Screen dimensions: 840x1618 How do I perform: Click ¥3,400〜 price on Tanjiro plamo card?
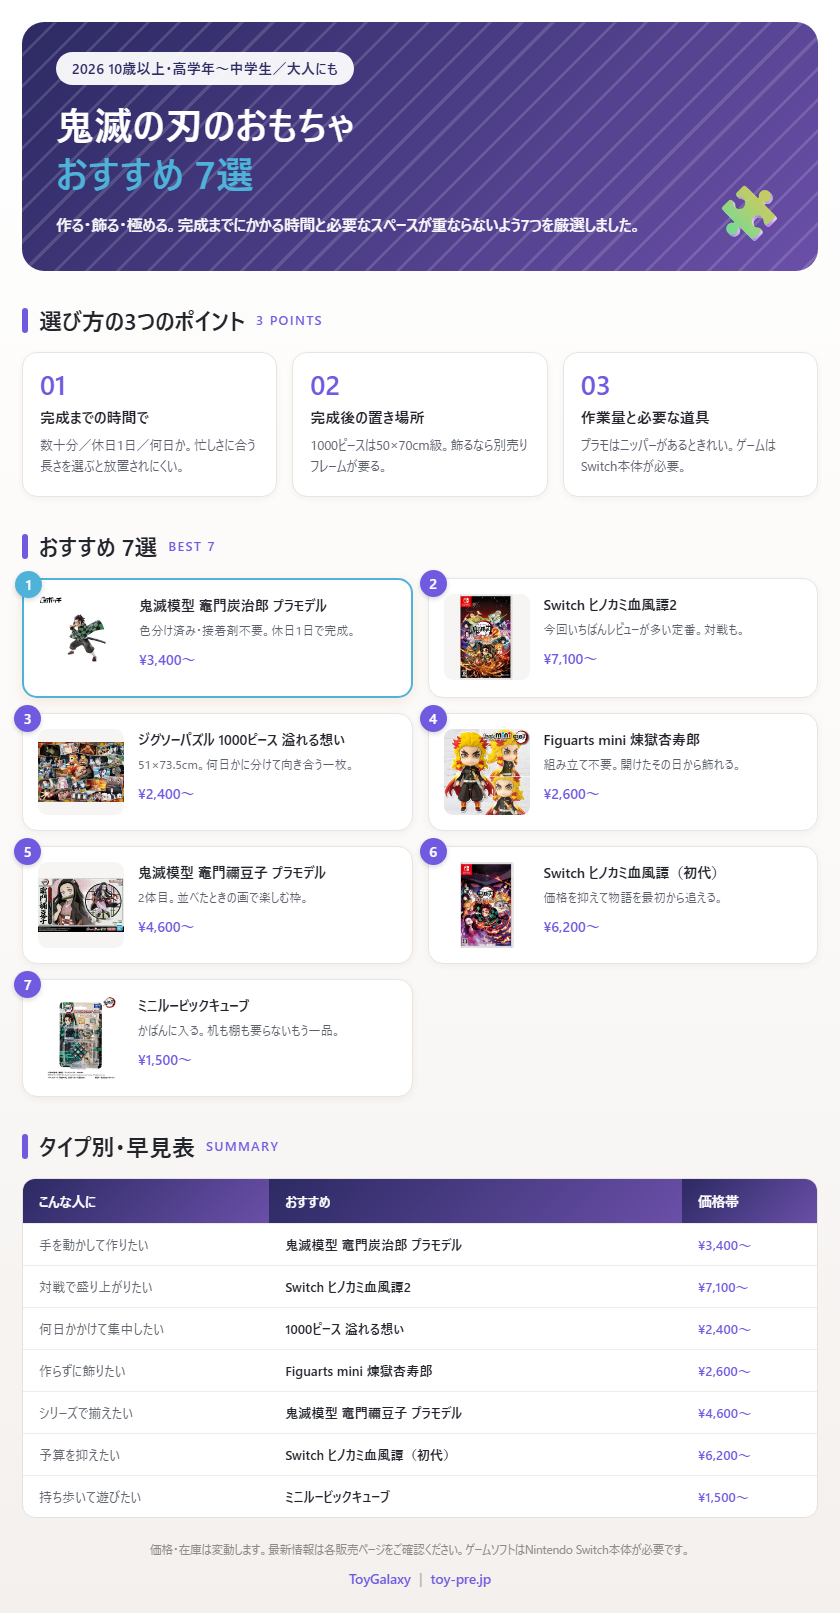[x=167, y=660]
